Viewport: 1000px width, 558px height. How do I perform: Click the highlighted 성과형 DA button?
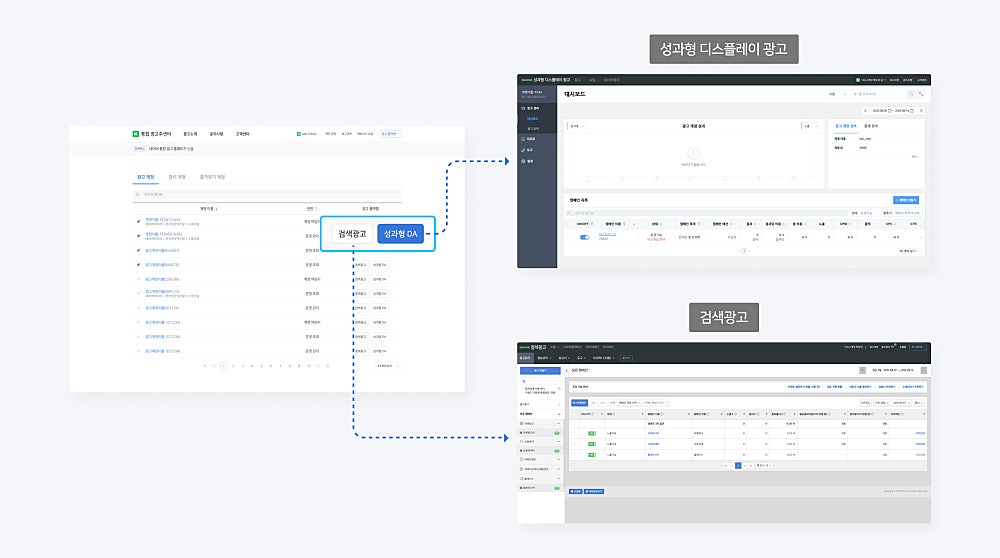click(x=401, y=233)
